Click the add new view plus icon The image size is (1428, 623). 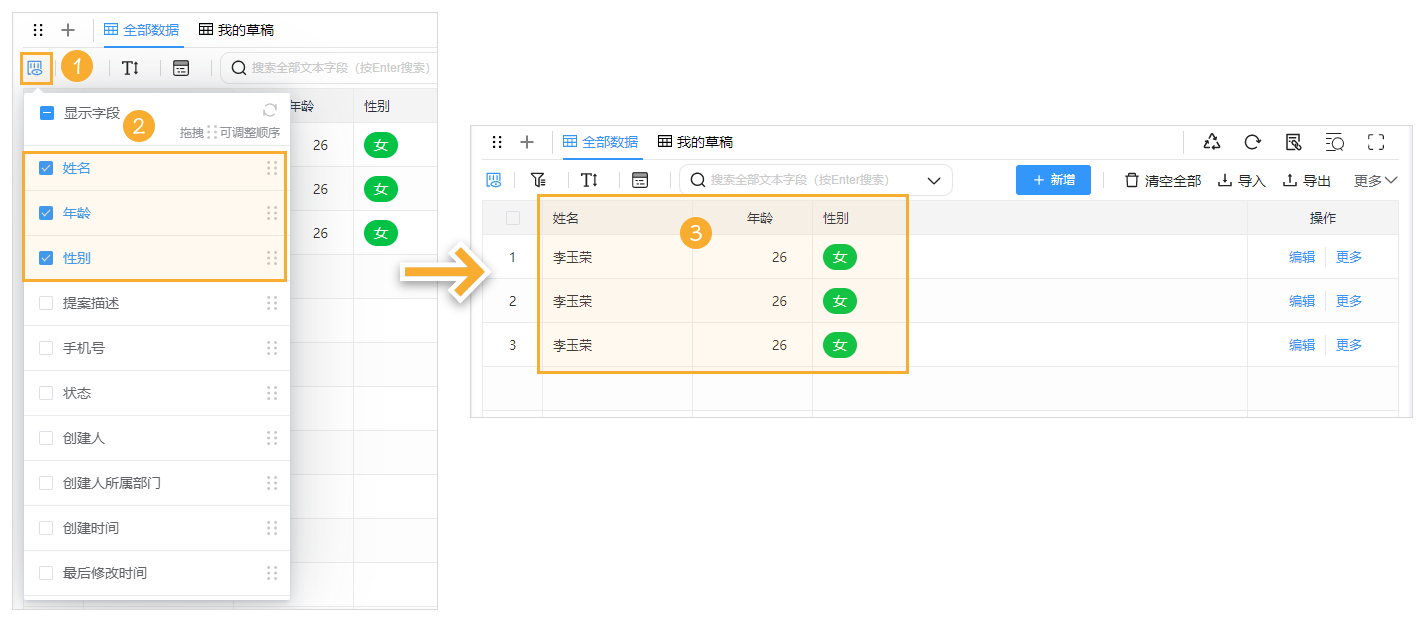[527, 142]
